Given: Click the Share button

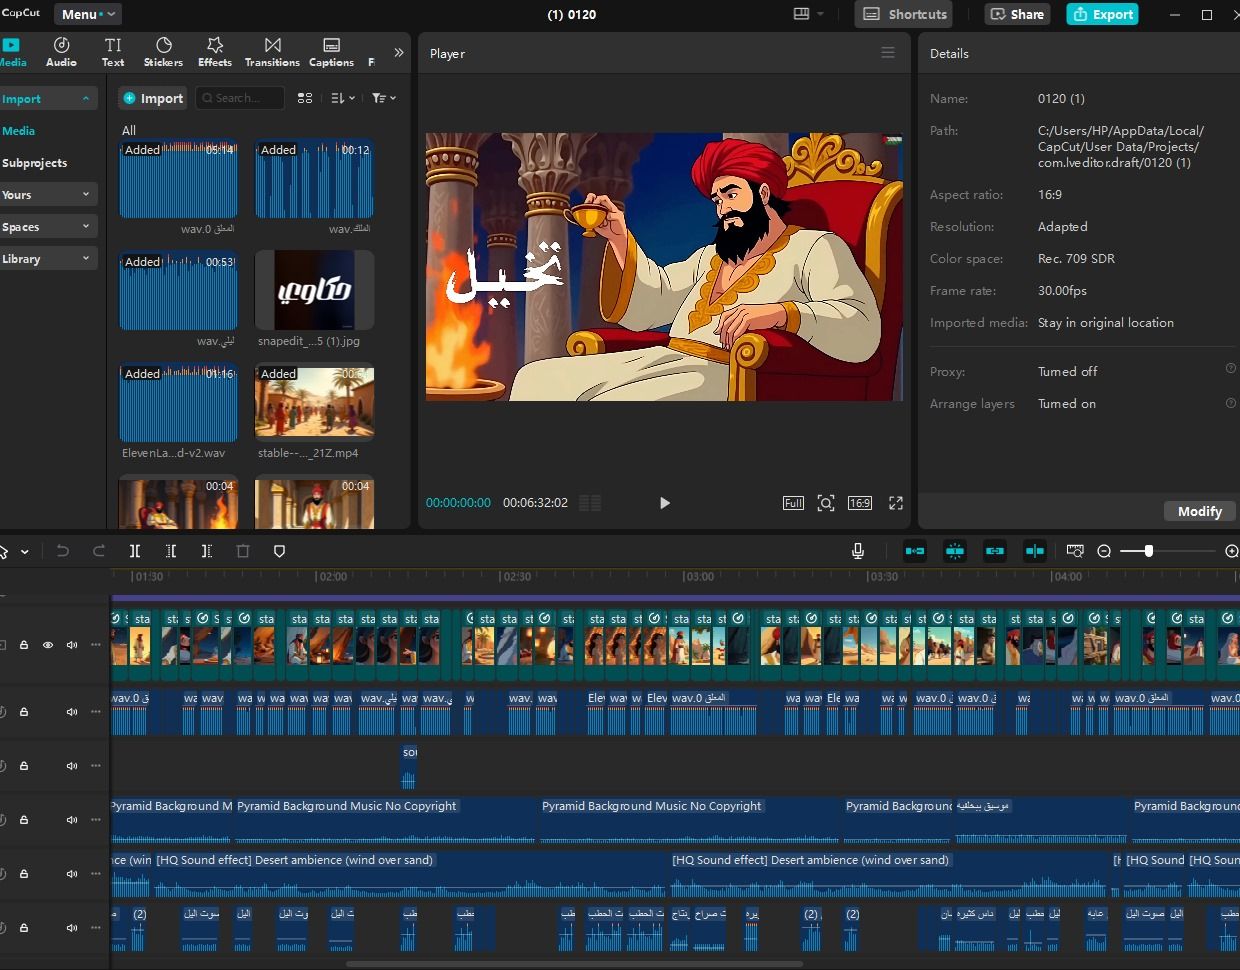Looking at the screenshot, I should [x=1017, y=14].
